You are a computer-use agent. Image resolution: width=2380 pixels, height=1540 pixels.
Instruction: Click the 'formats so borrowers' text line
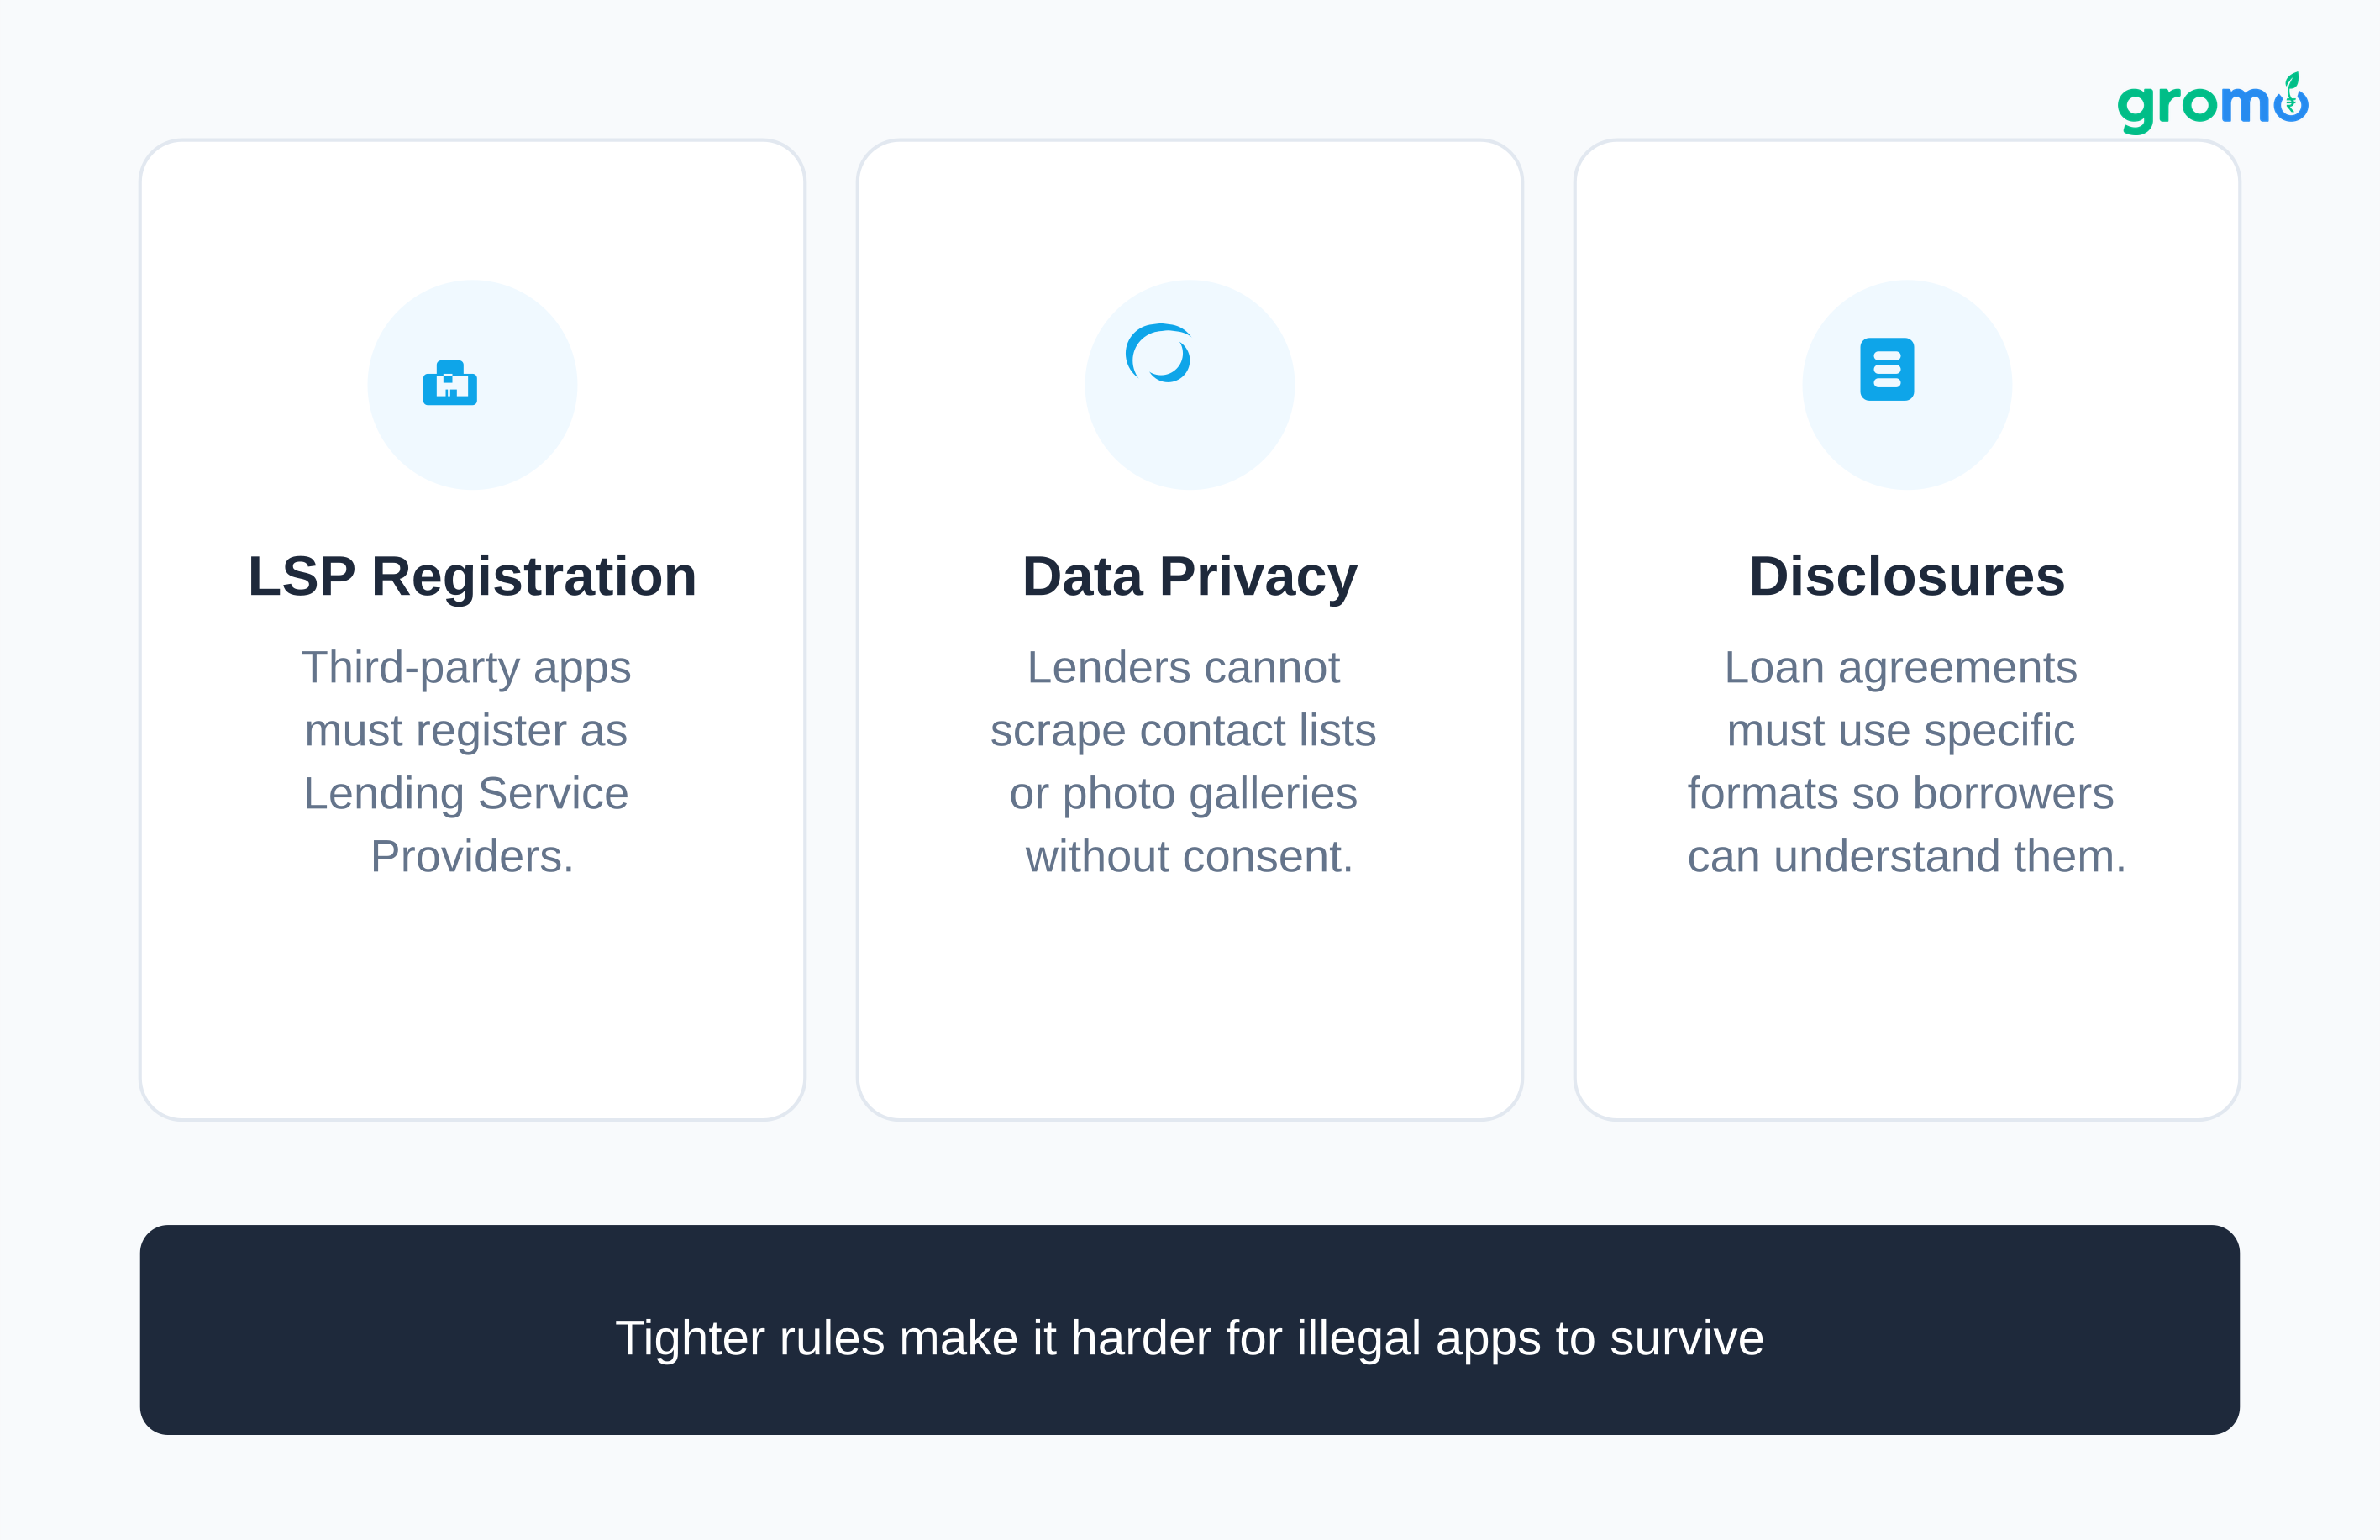[x=1900, y=794]
